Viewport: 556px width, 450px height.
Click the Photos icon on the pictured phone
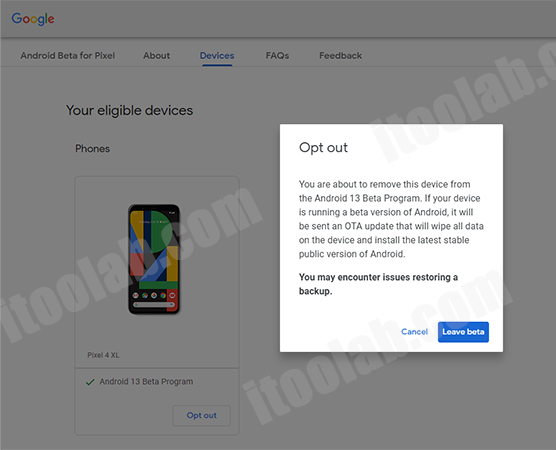[154, 295]
